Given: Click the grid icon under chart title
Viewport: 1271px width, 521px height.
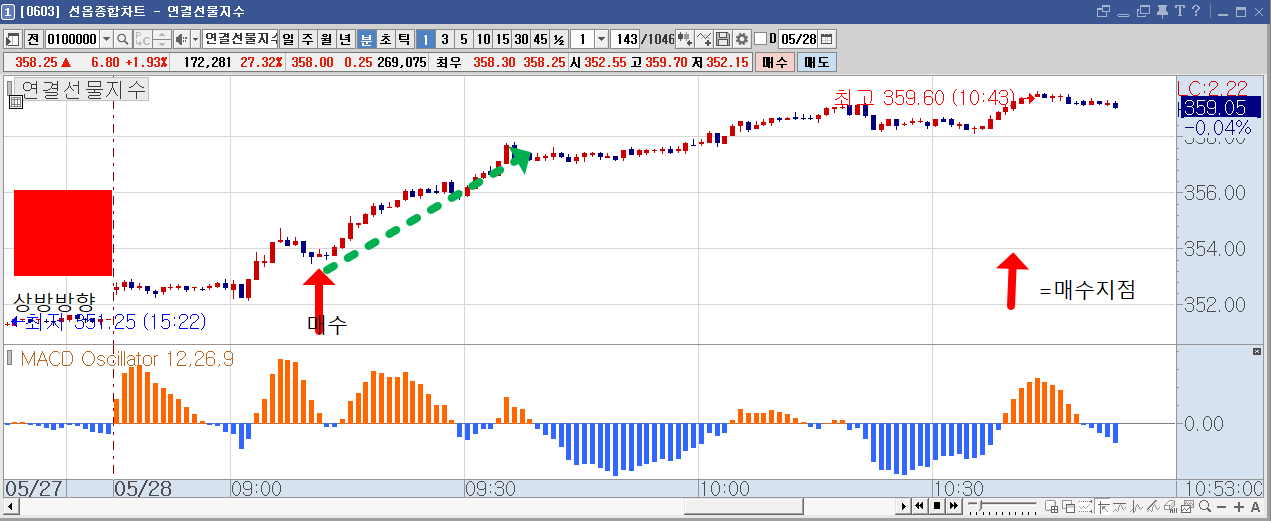Looking at the screenshot, I should (15, 101).
